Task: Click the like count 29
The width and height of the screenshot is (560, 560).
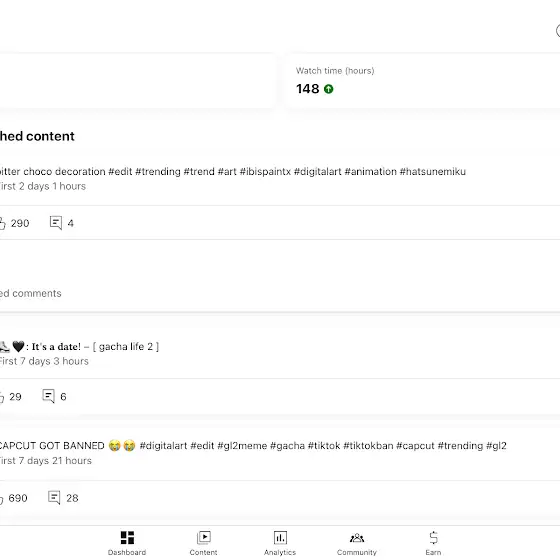Action: click(15, 397)
